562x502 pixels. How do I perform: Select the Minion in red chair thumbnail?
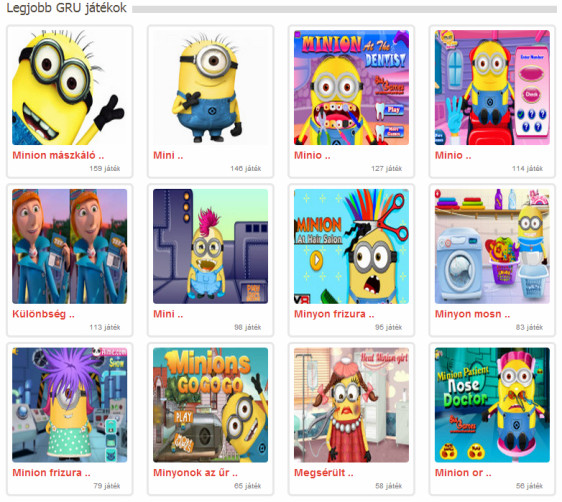[x=492, y=87]
